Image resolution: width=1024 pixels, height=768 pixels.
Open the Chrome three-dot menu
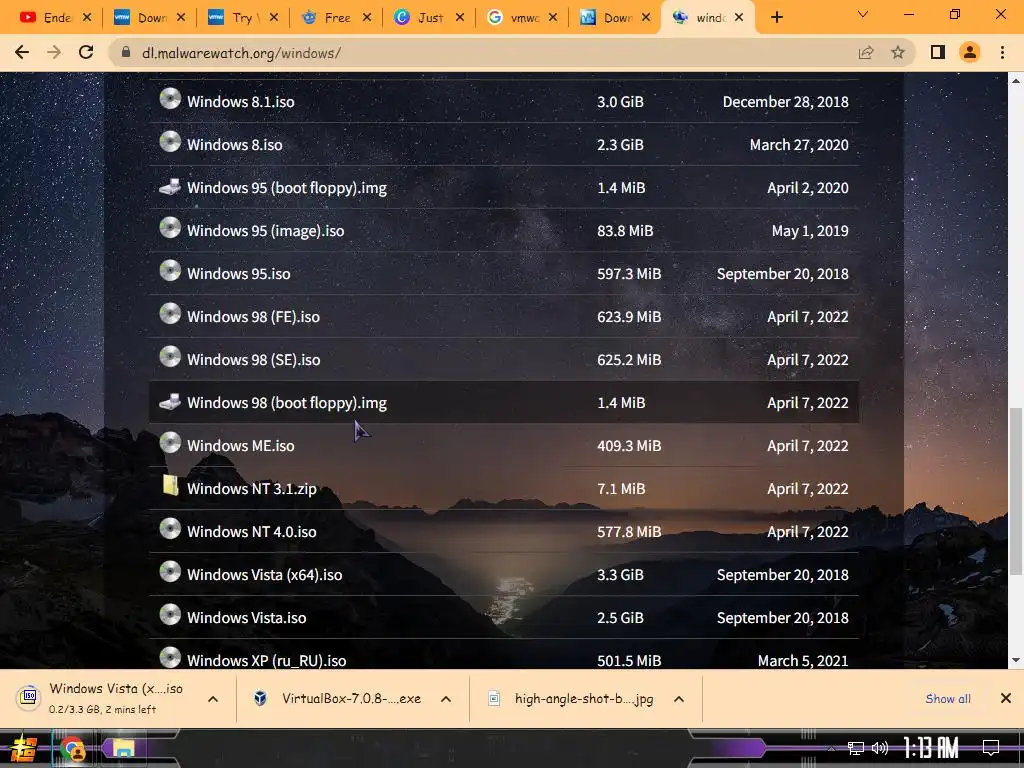click(1002, 52)
